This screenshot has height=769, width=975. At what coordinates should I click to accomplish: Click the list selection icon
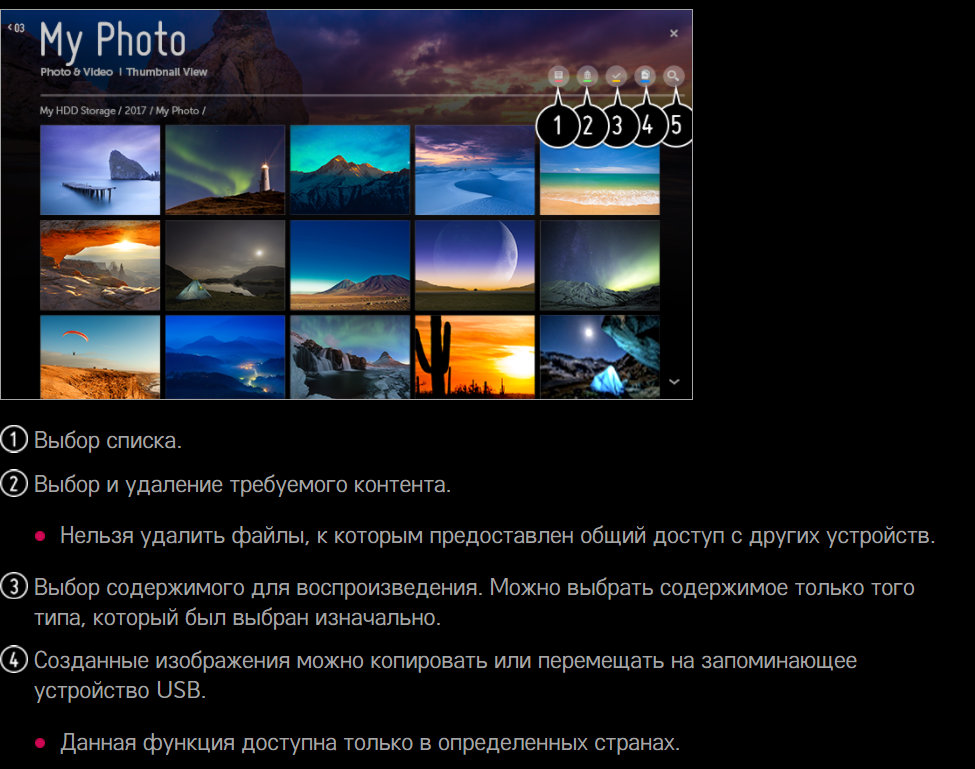coord(558,75)
